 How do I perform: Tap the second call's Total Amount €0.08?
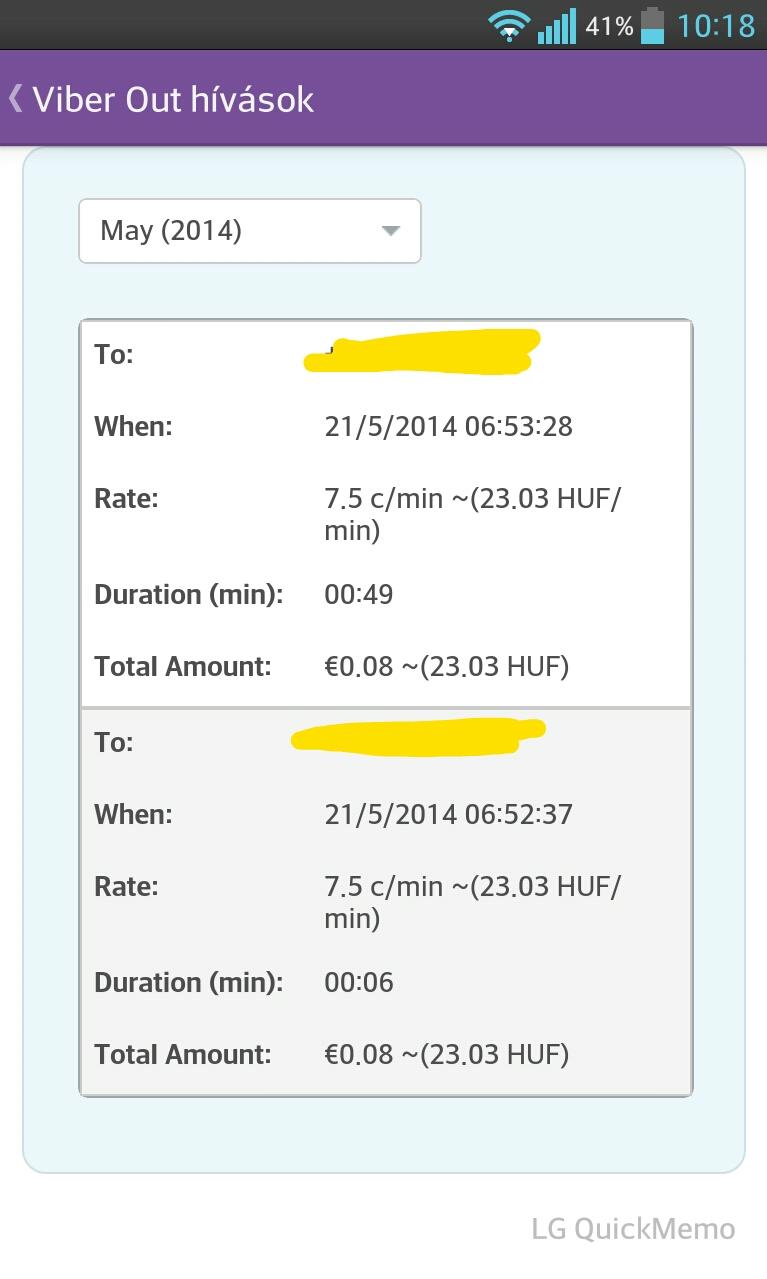(359, 1055)
